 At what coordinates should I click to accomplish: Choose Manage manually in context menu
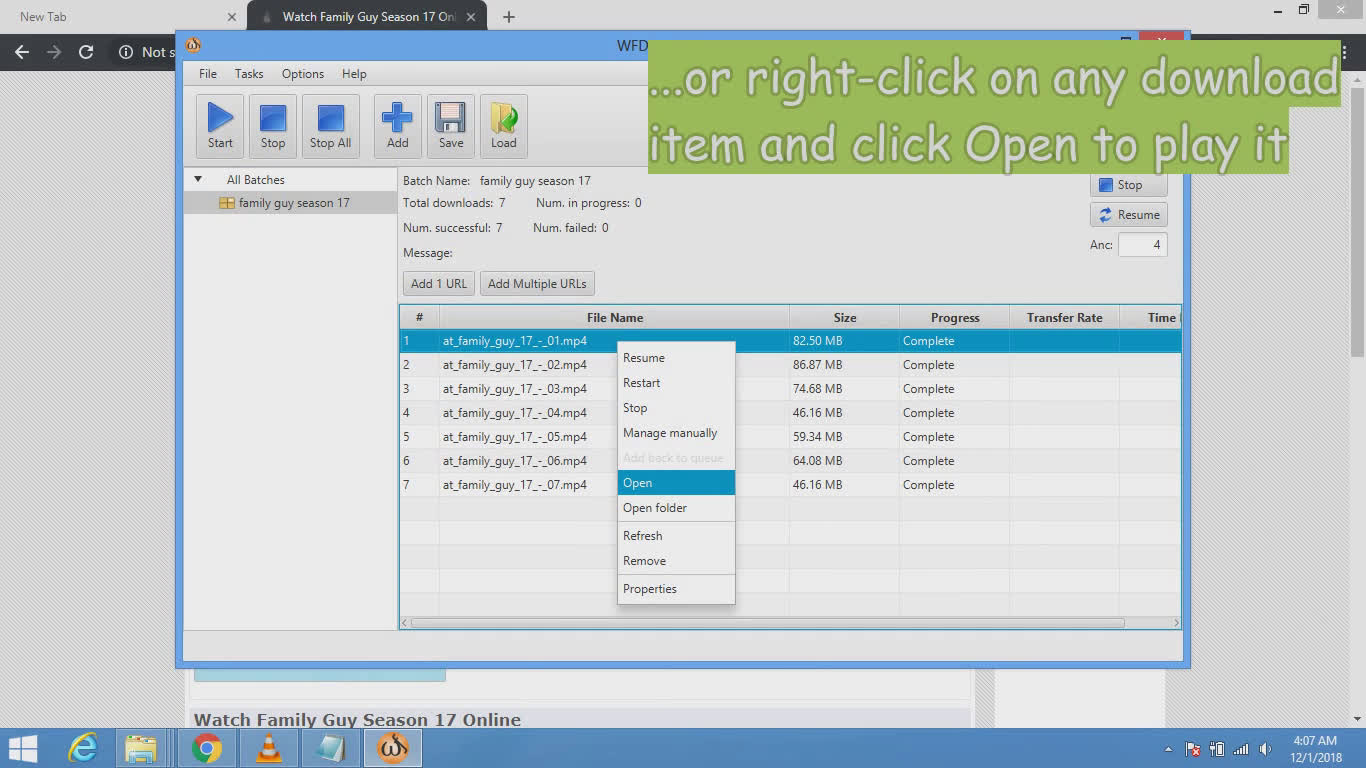(676, 433)
